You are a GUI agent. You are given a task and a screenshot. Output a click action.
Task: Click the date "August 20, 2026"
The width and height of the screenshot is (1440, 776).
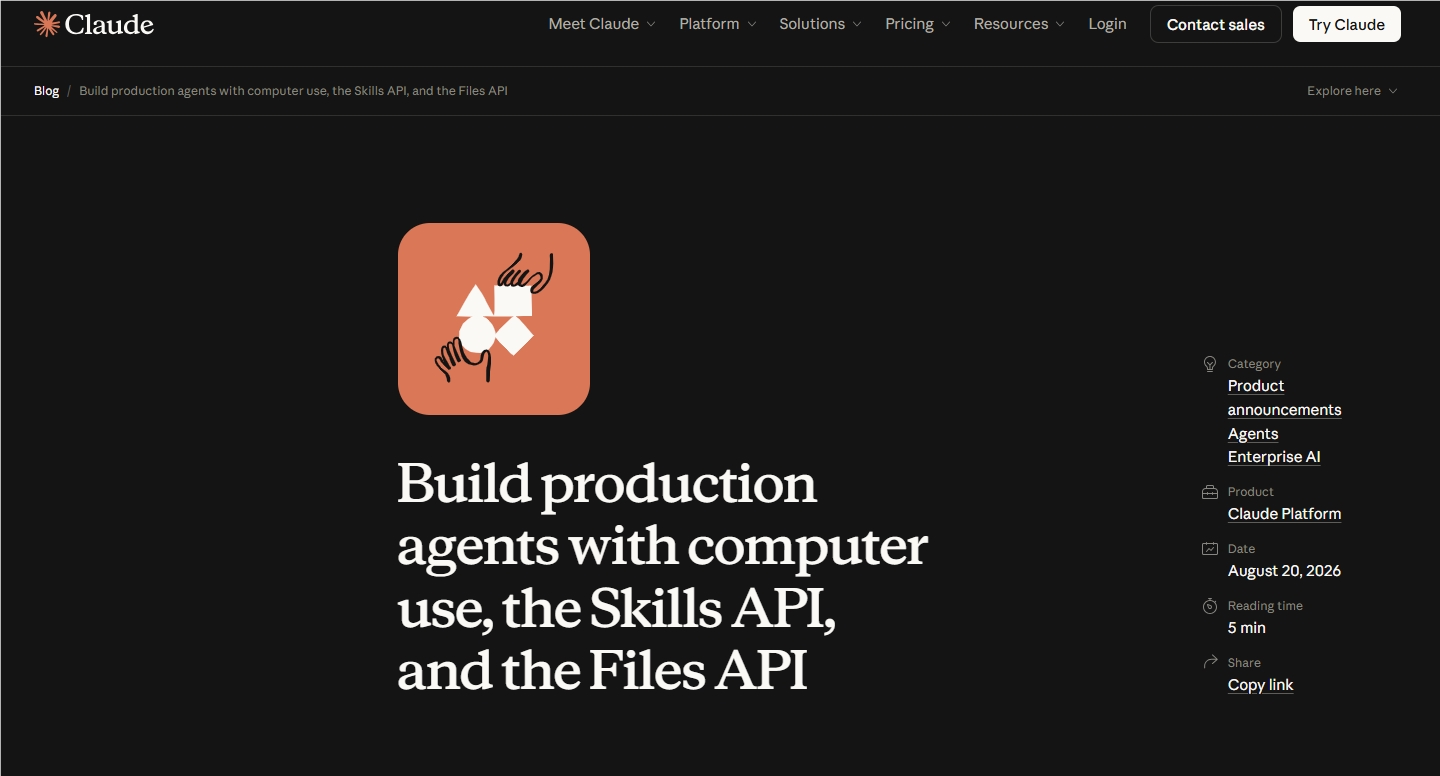(1284, 571)
